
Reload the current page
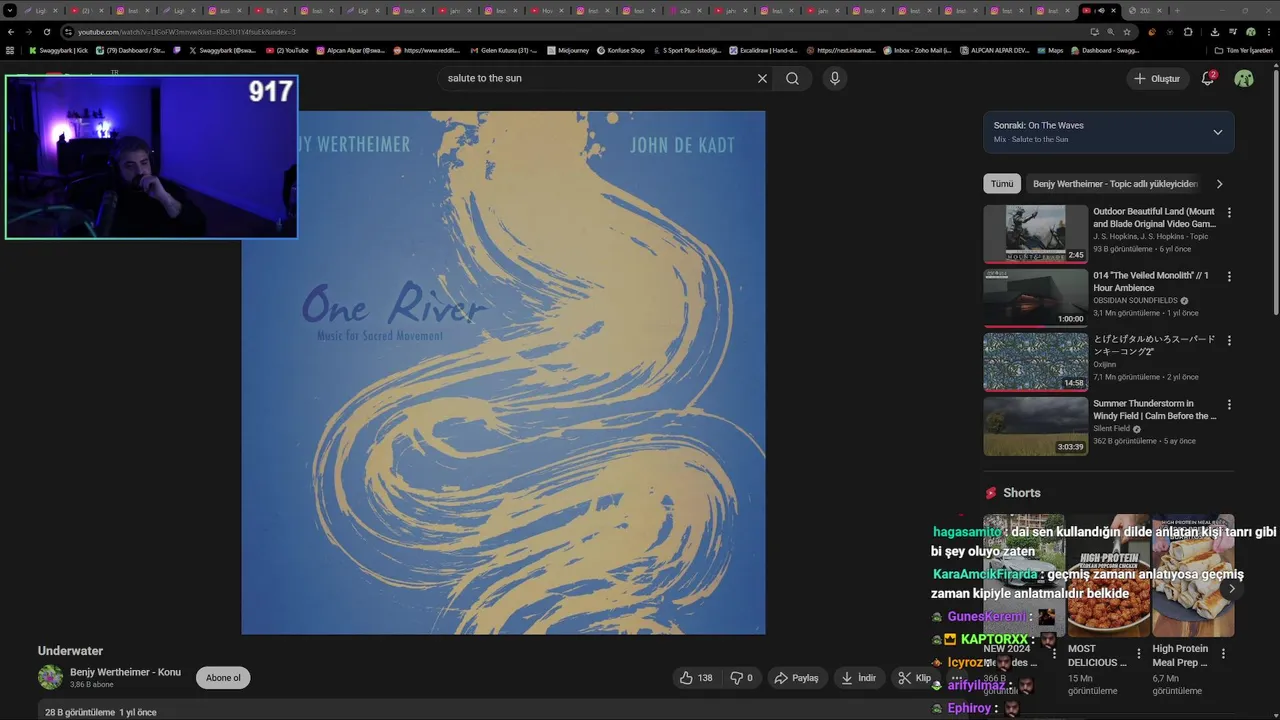point(47,32)
